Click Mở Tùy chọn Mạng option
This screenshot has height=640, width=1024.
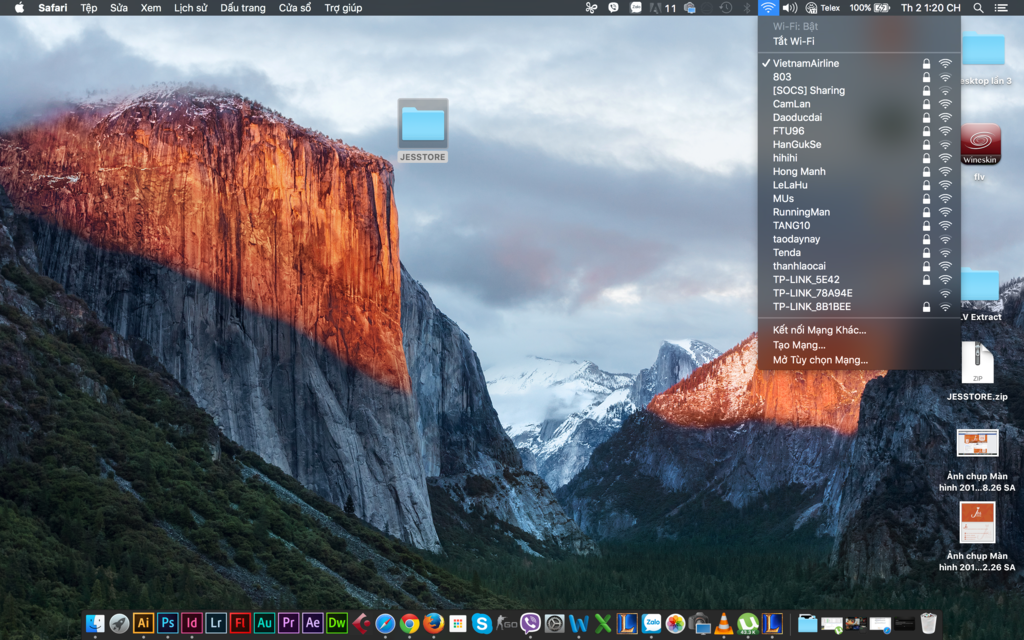[x=820, y=360]
